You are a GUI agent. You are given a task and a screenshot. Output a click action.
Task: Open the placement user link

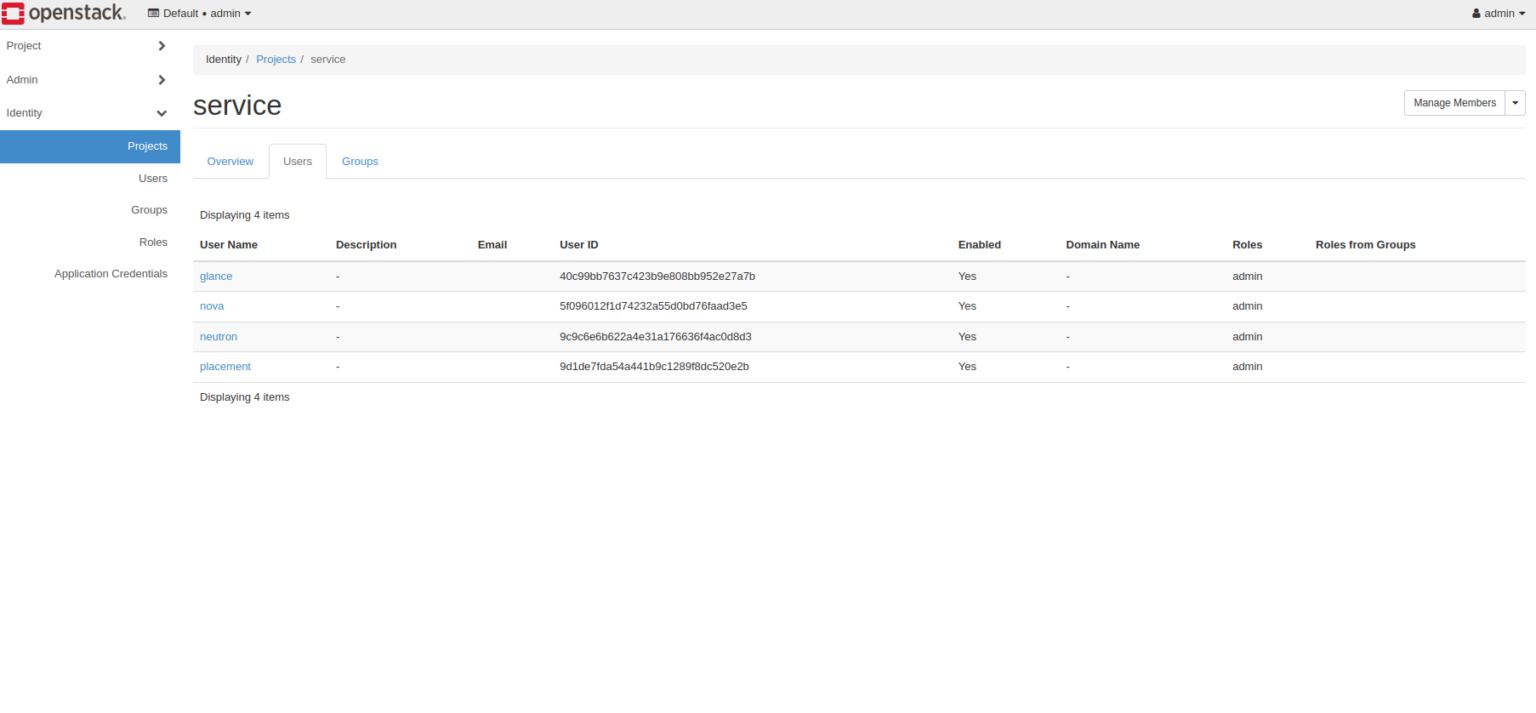pos(225,367)
